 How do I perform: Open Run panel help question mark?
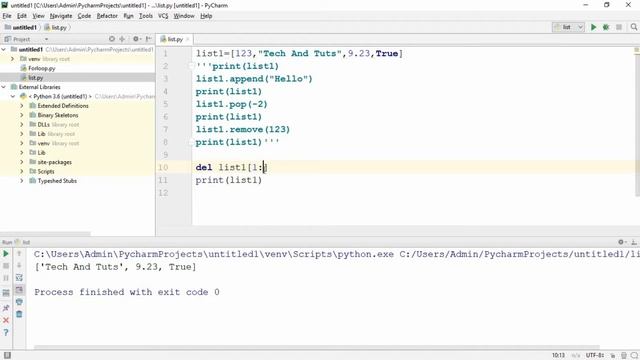(6, 333)
